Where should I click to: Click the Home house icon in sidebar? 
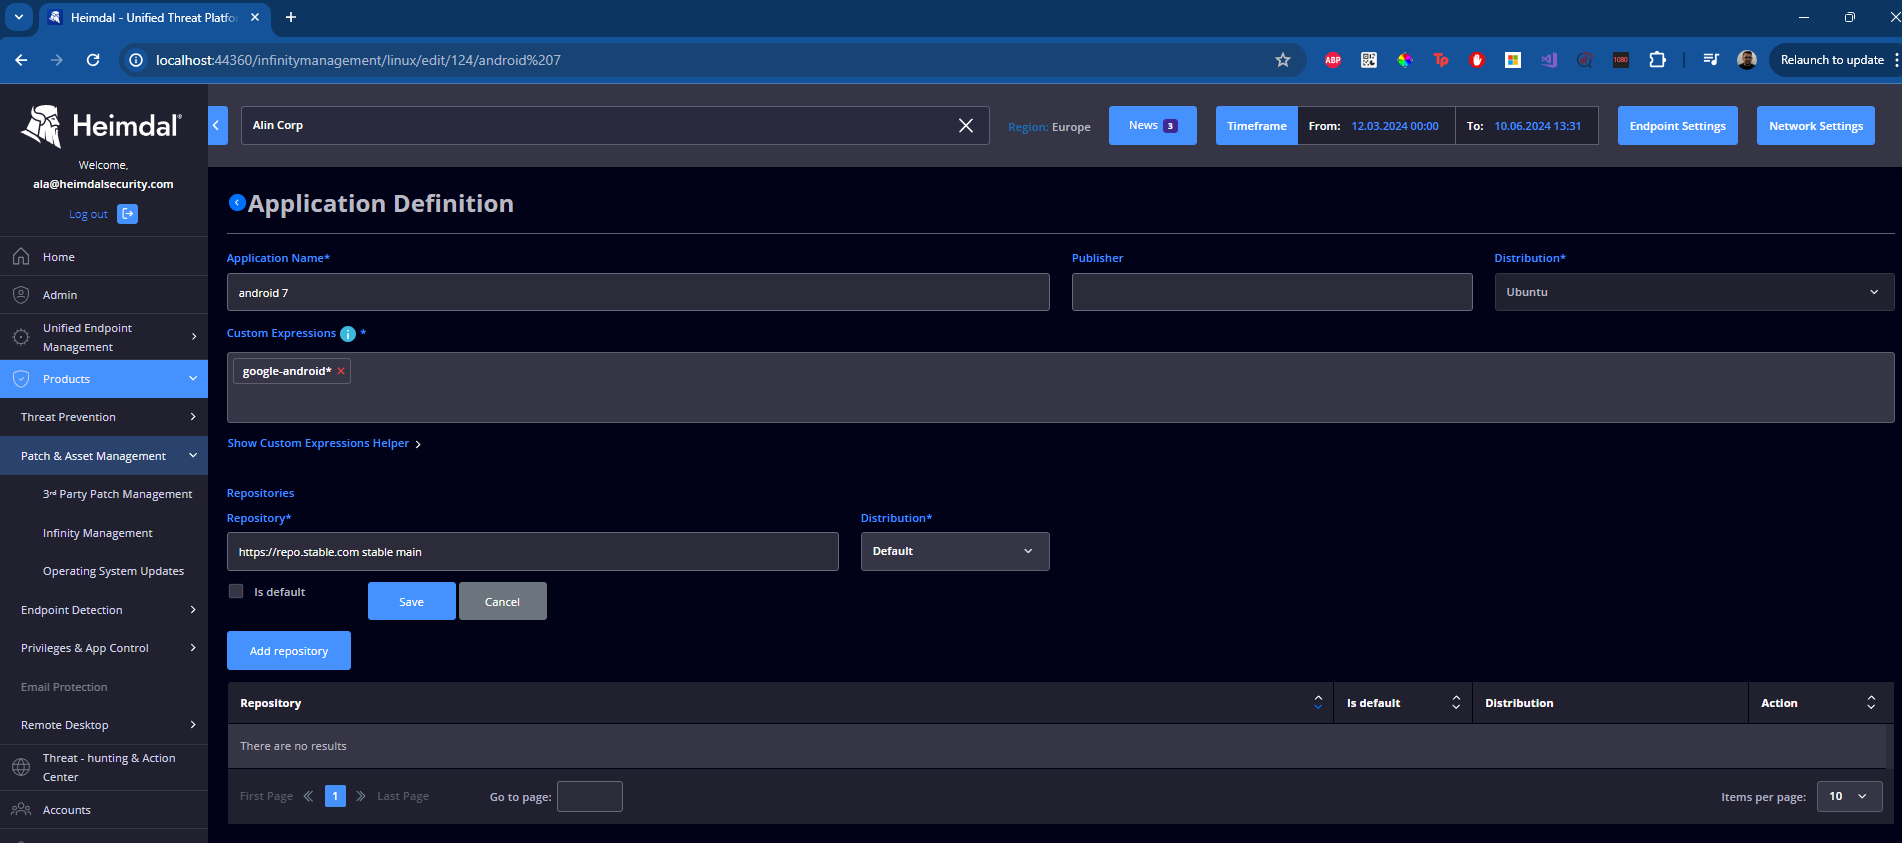click(x=21, y=257)
